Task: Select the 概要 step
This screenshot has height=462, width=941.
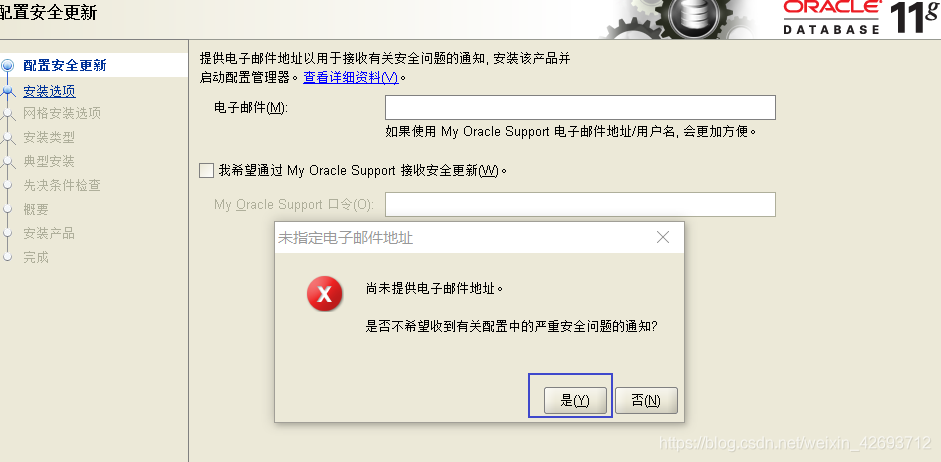Action: pos(36,209)
